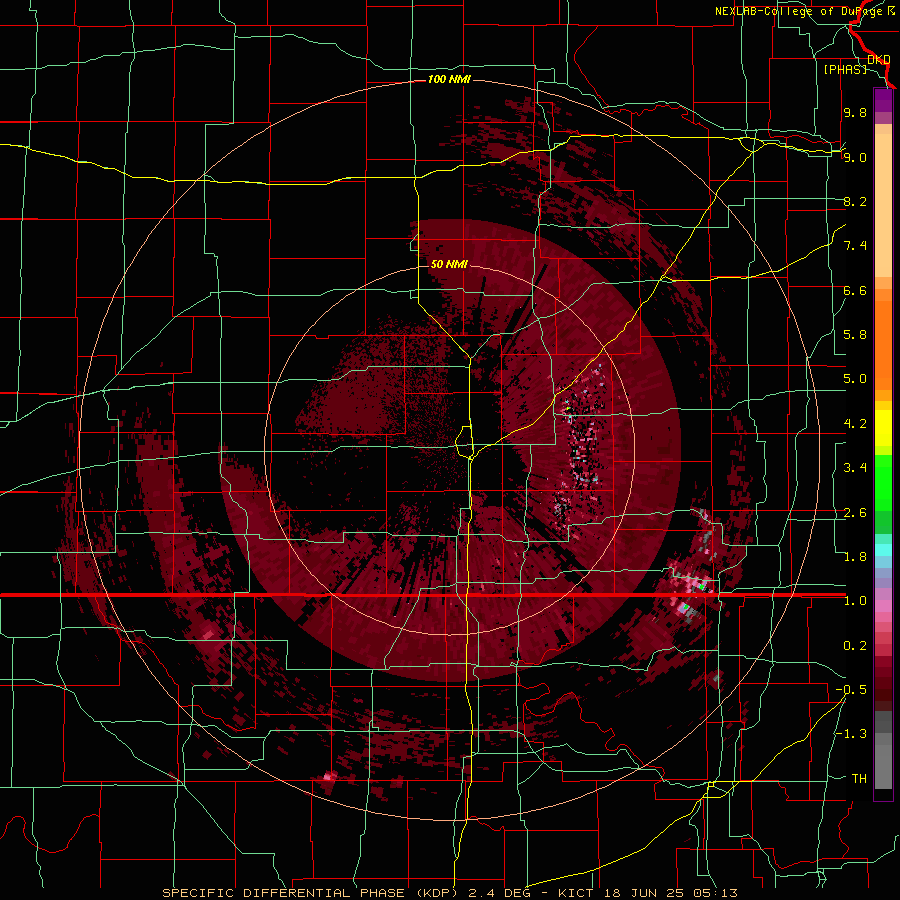Click the 1.8 scale value
900x900 pixels.
855,557
